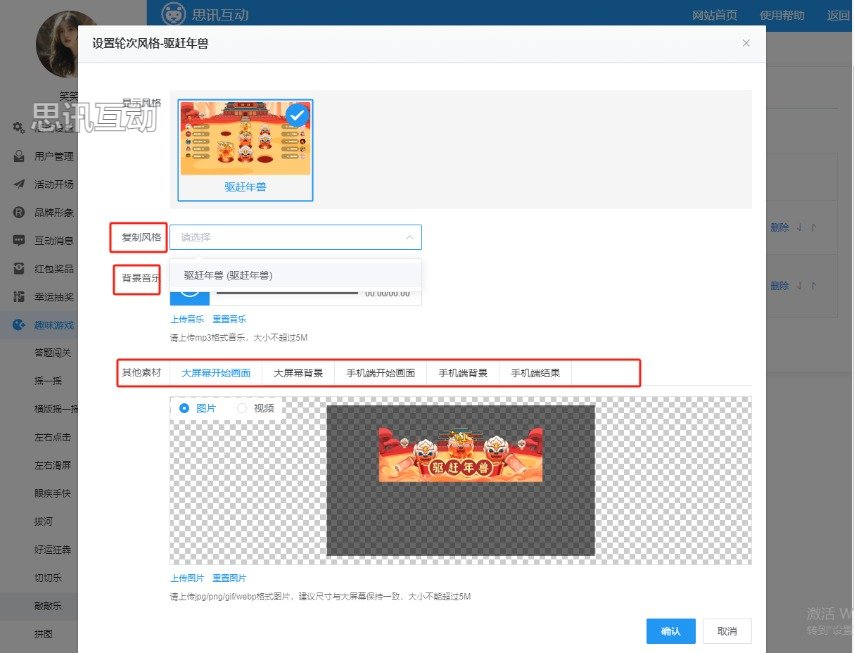
Task: Open the 切切乐 game in the sidebar
Action: (x=48, y=578)
